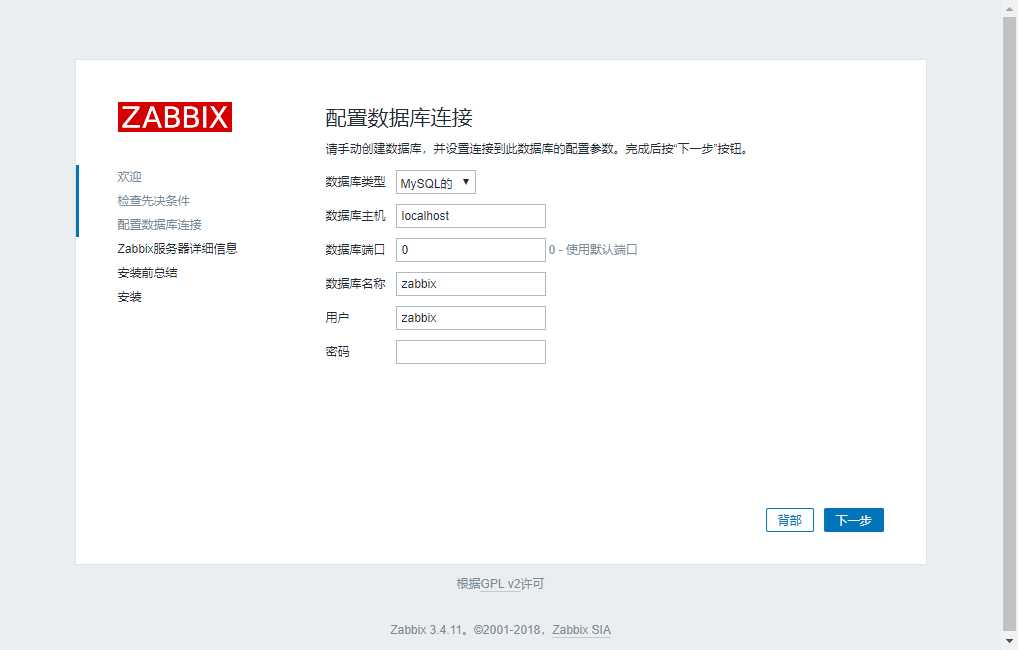
Task: Select the 欢迎 step in sidebar
Action: pos(129,177)
